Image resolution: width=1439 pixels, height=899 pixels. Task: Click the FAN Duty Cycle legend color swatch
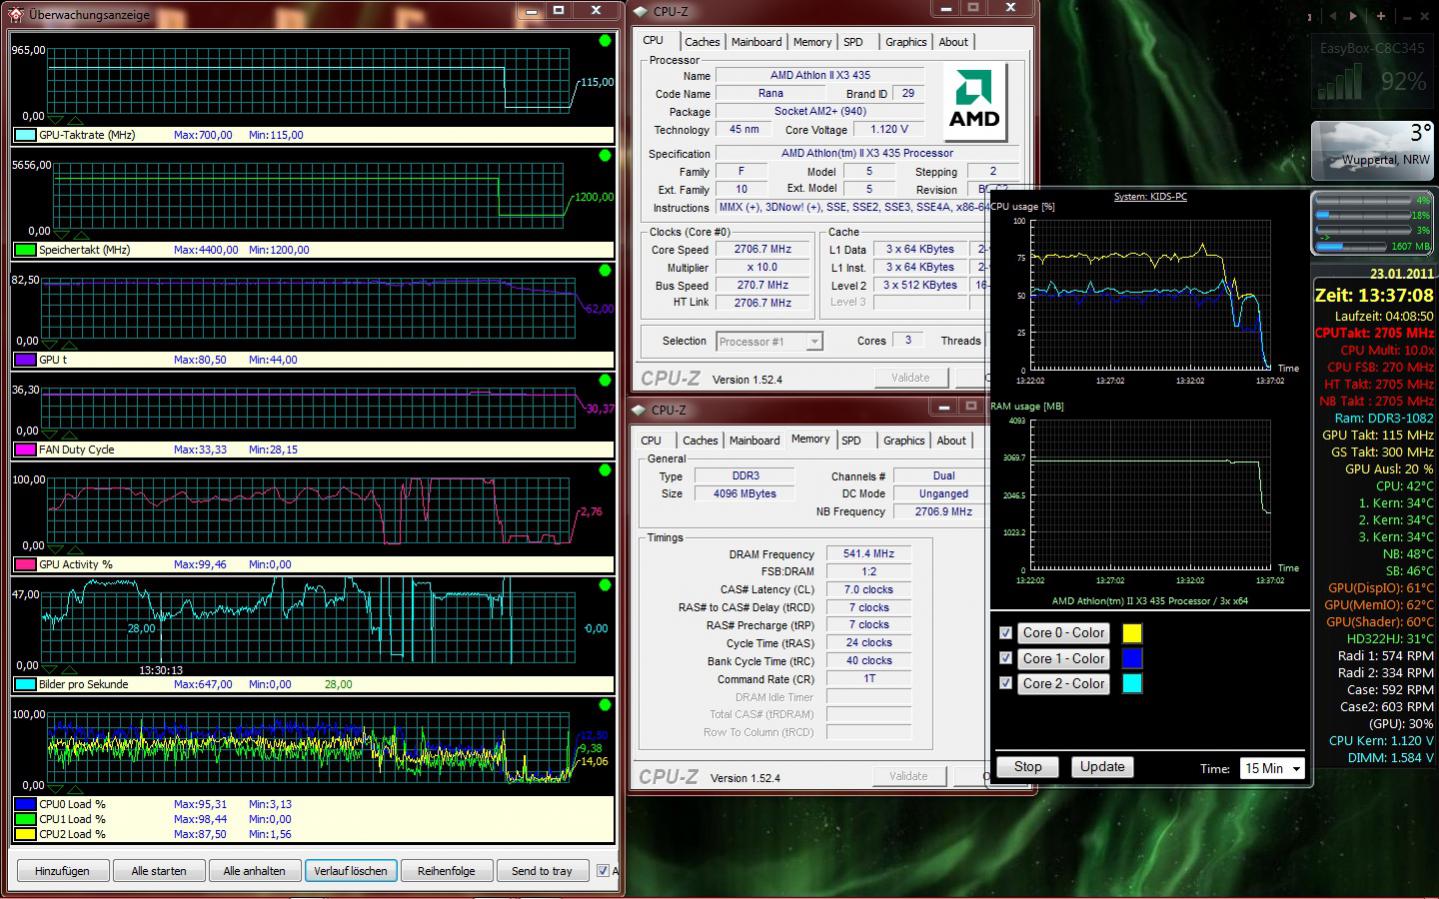(26, 450)
